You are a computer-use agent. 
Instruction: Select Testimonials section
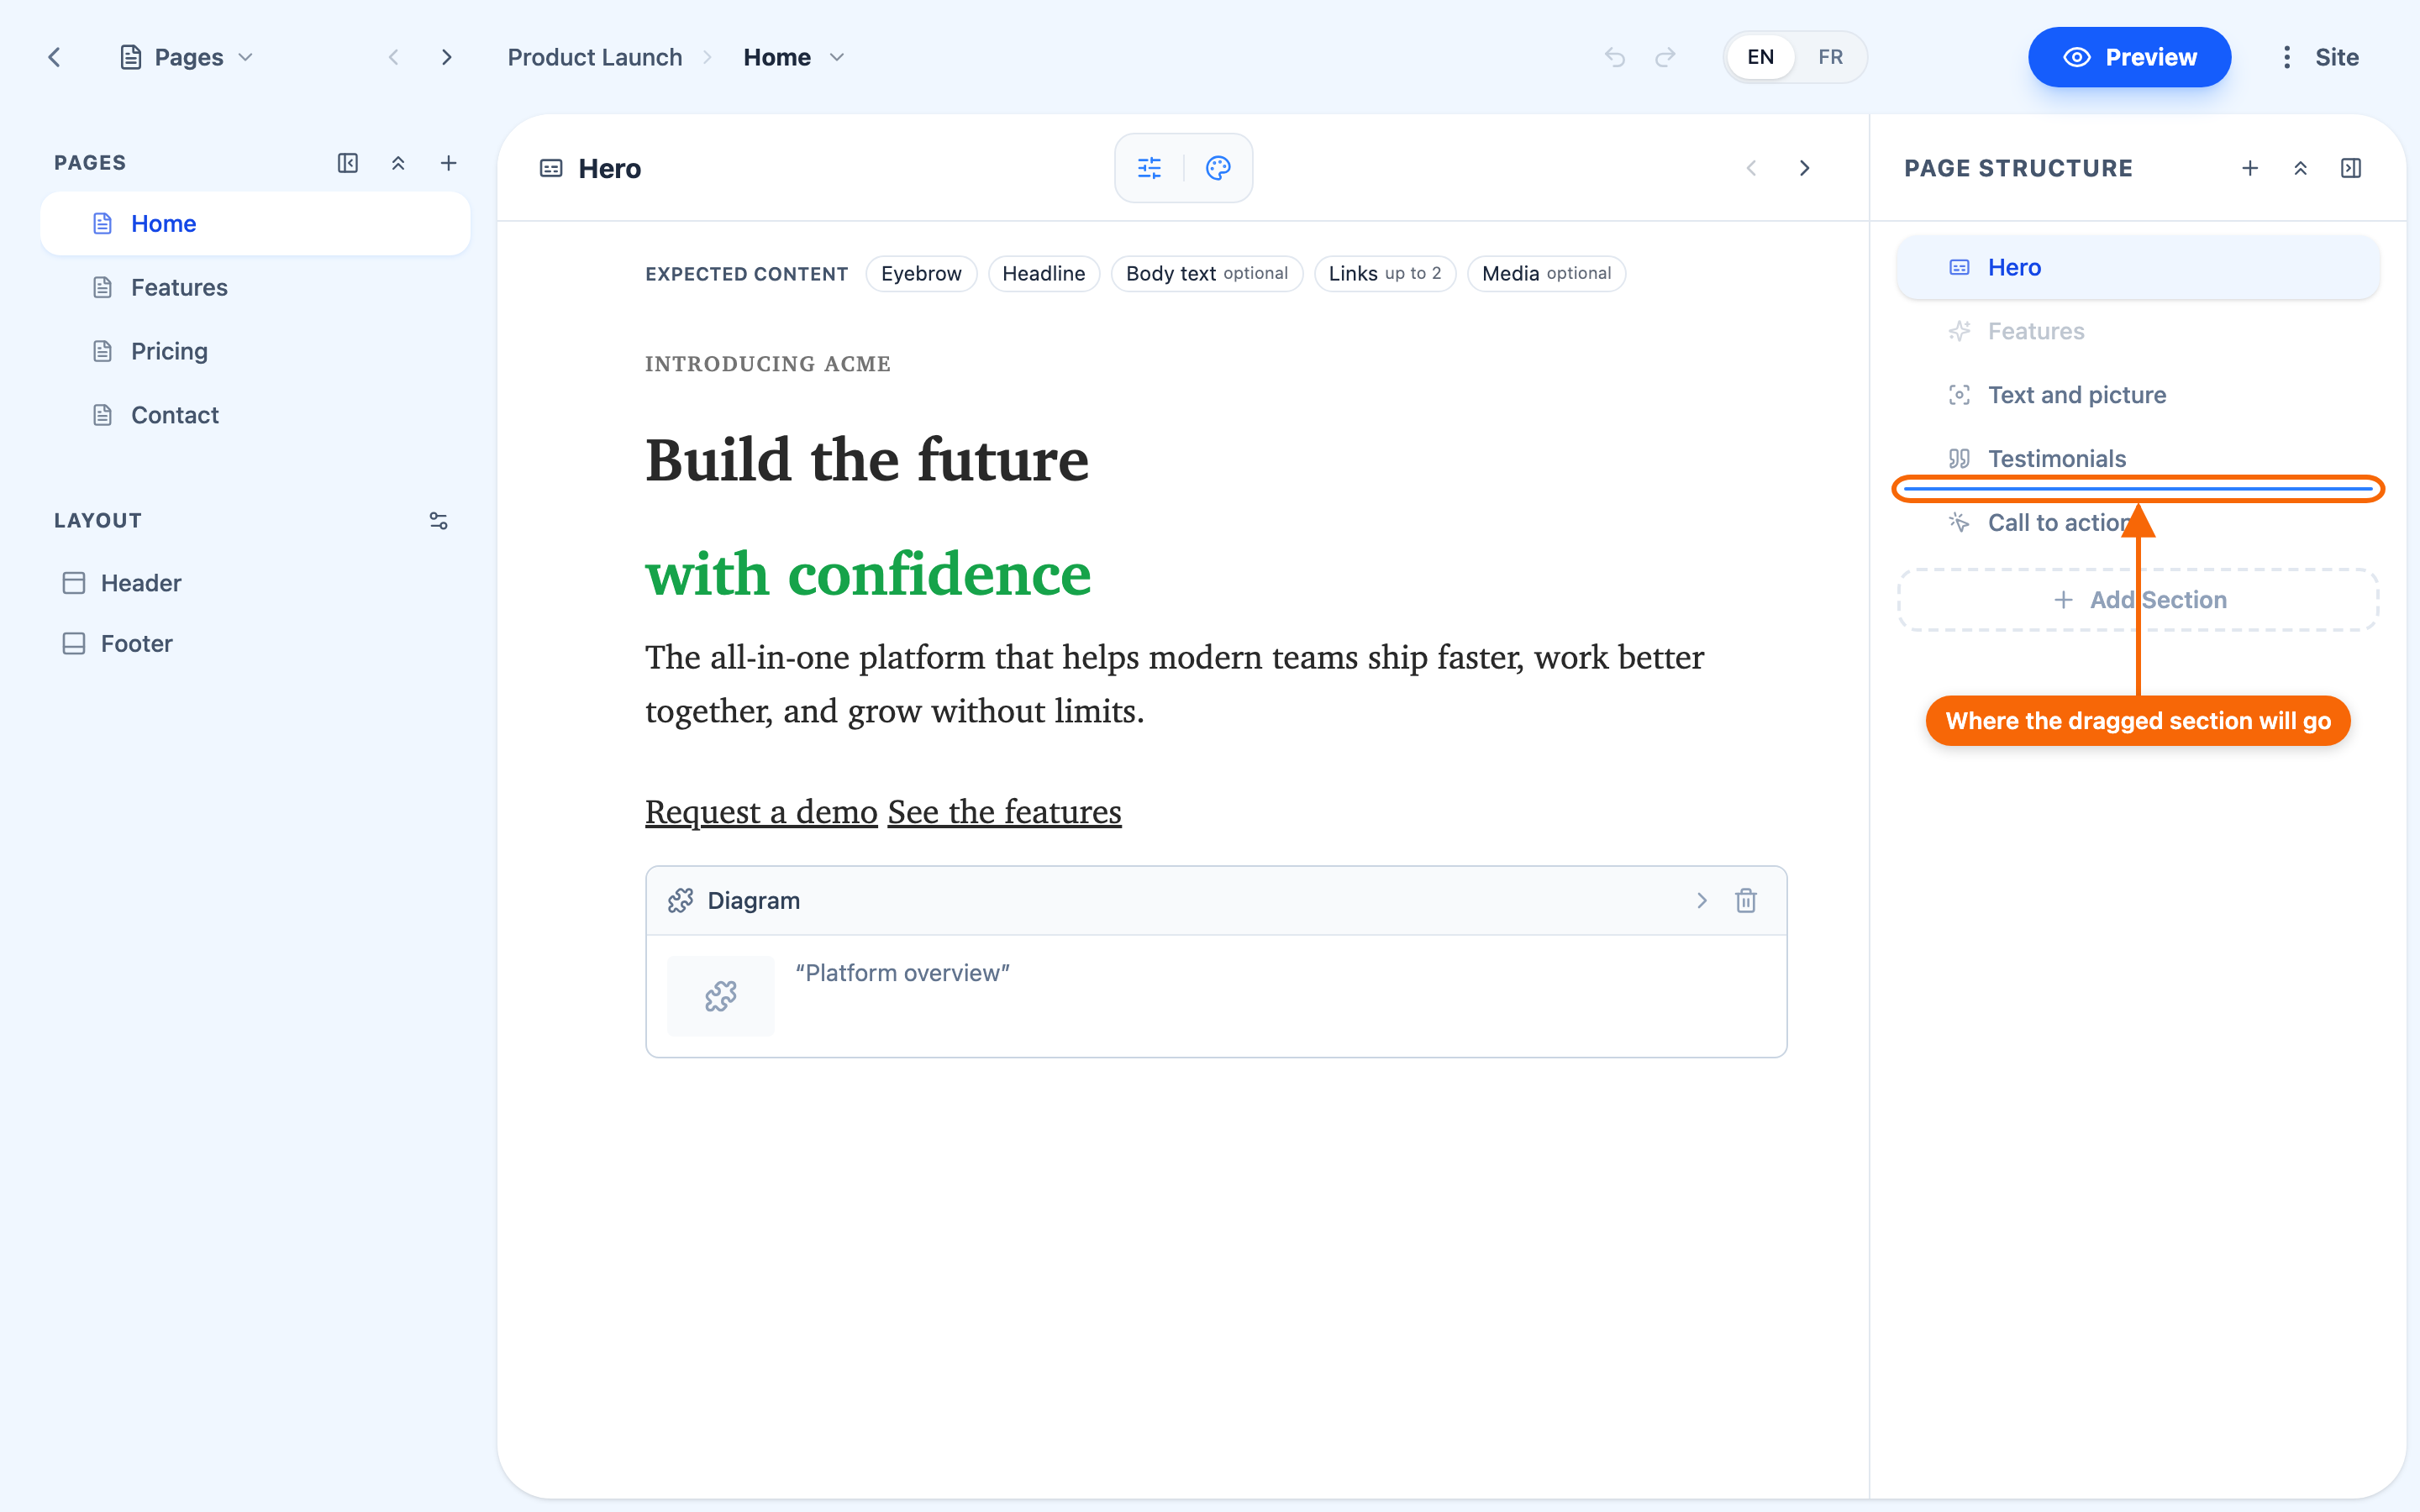pyautogui.click(x=2138, y=458)
